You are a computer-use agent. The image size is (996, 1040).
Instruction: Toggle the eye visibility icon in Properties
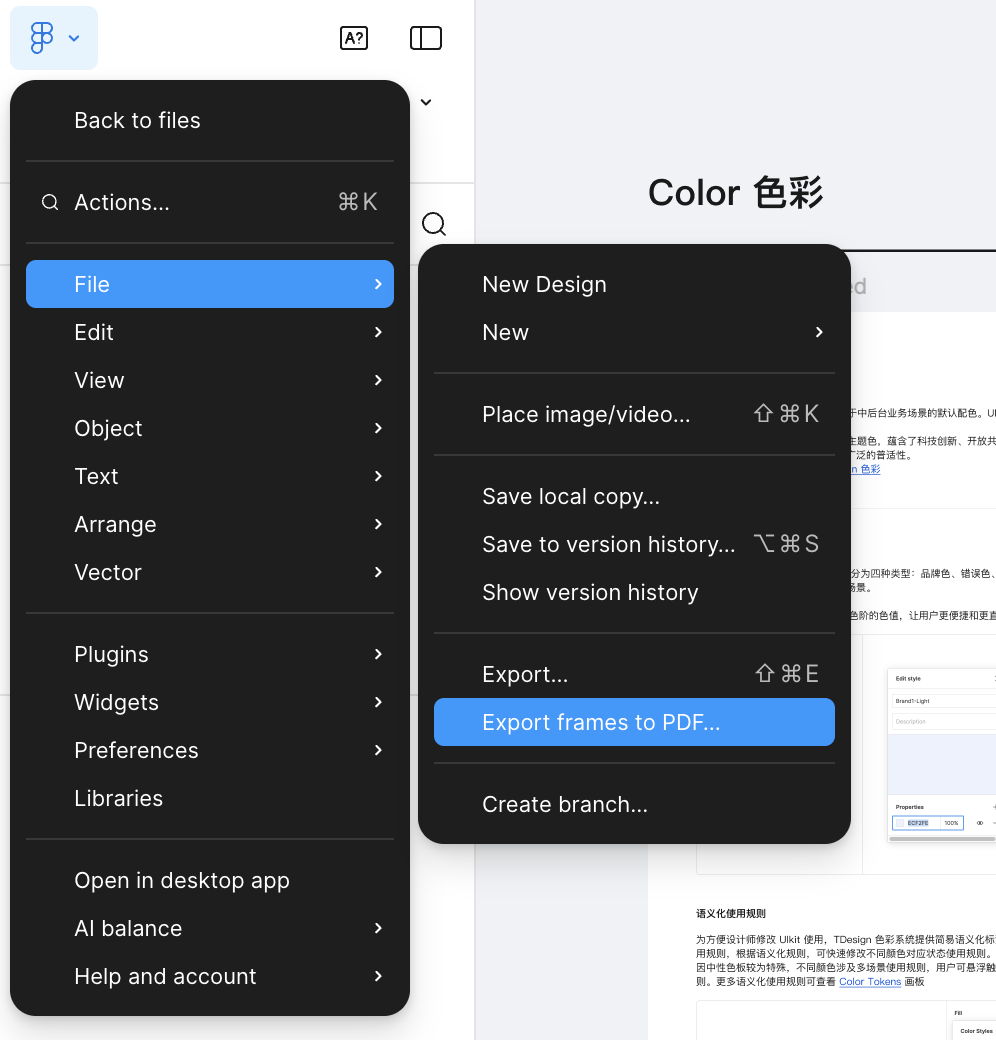[x=980, y=823]
